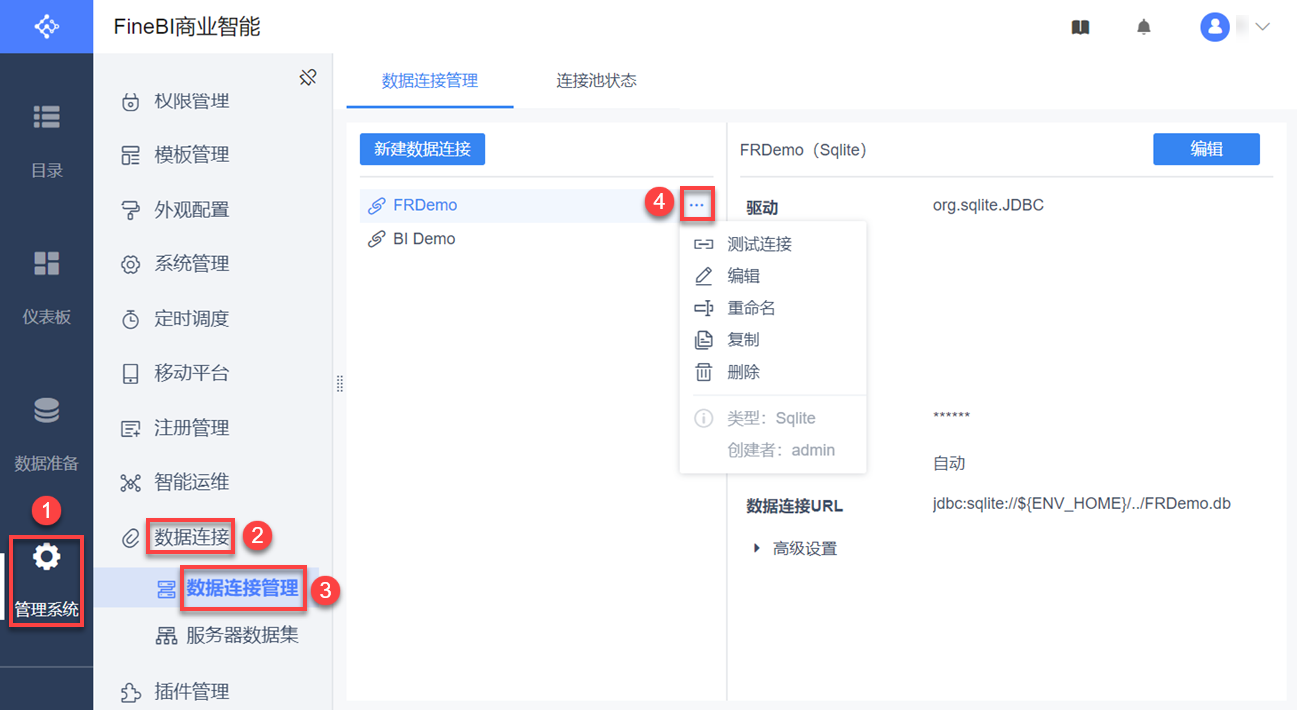The height and width of the screenshot is (710, 1297).
Task: Select 数据连接管理 submenu item
Action: coord(242,588)
